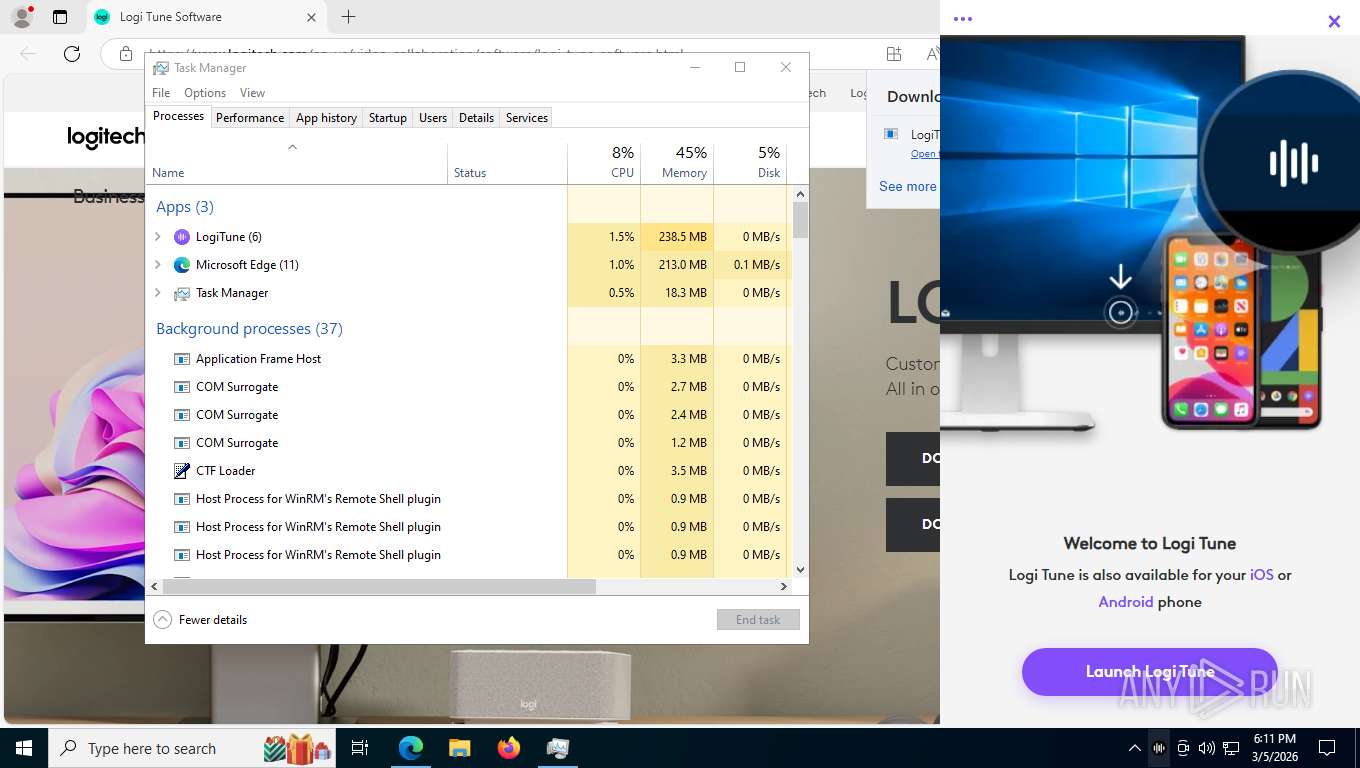The width and height of the screenshot is (1360, 768).
Task: Open Task Manager Options menu
Action: point(205,93)
